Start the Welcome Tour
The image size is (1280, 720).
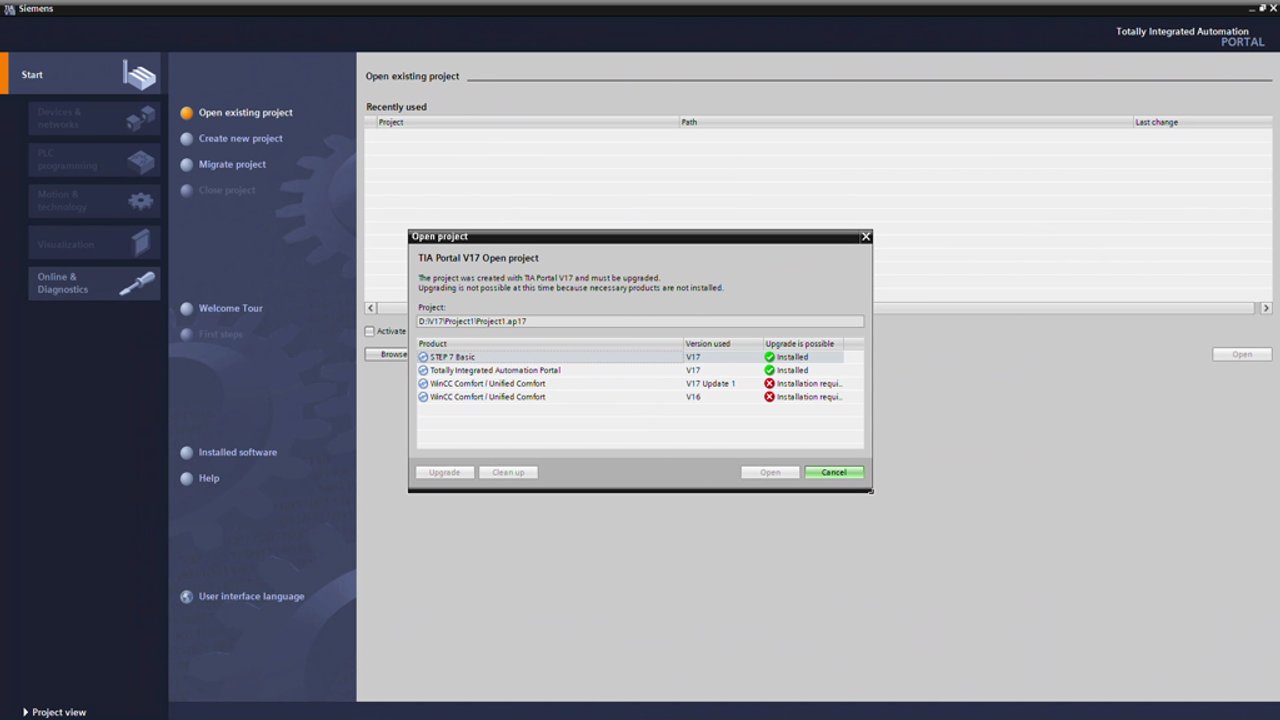point(230,309)
